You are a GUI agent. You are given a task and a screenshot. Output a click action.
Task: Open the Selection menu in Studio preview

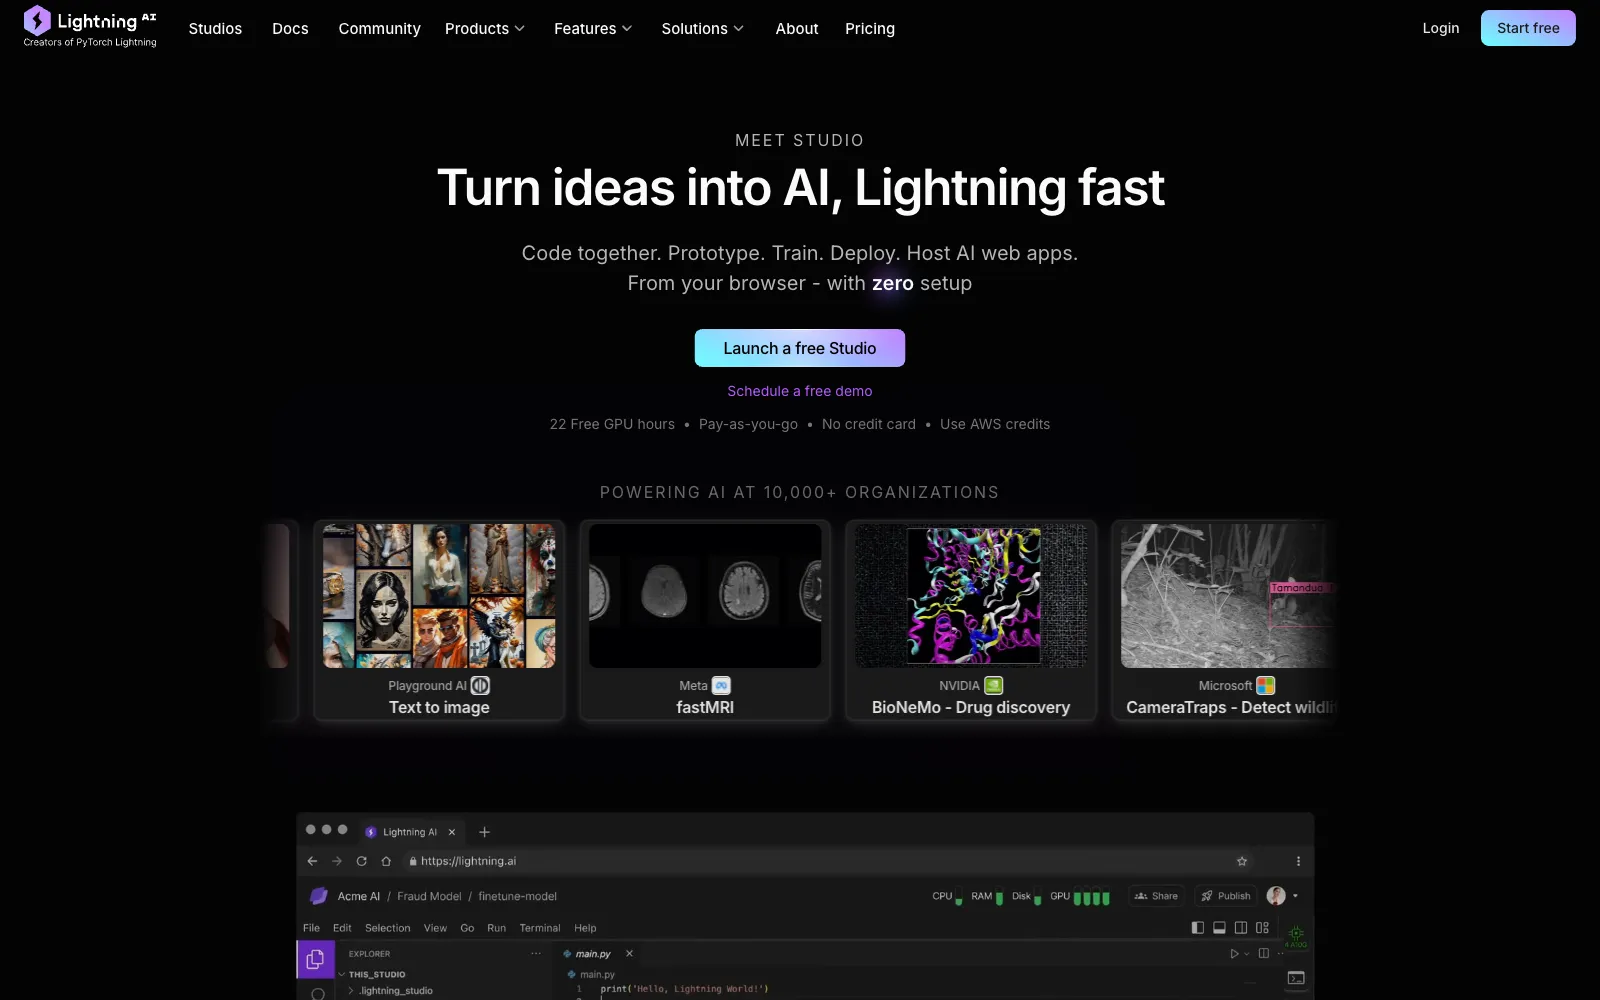[x=387, y=928]
